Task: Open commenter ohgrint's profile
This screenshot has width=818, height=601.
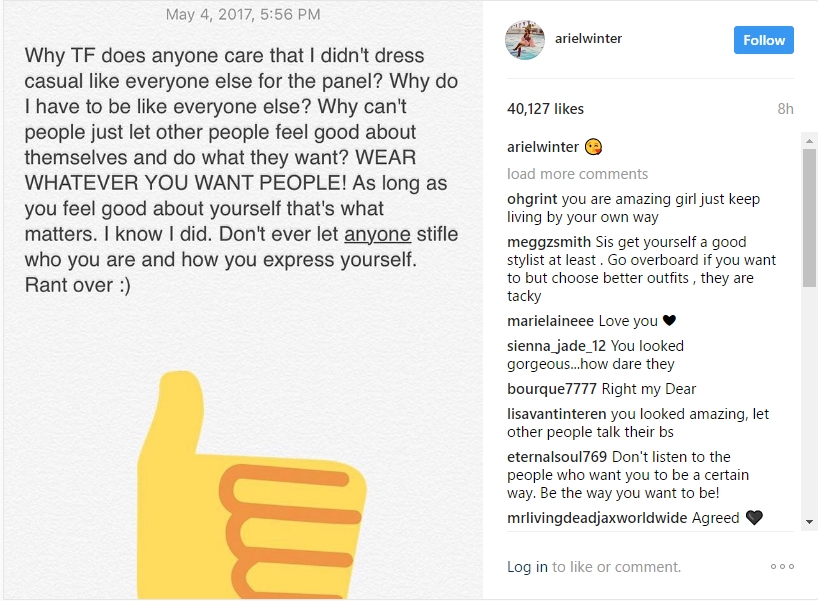Action: [x=532, y=199]
